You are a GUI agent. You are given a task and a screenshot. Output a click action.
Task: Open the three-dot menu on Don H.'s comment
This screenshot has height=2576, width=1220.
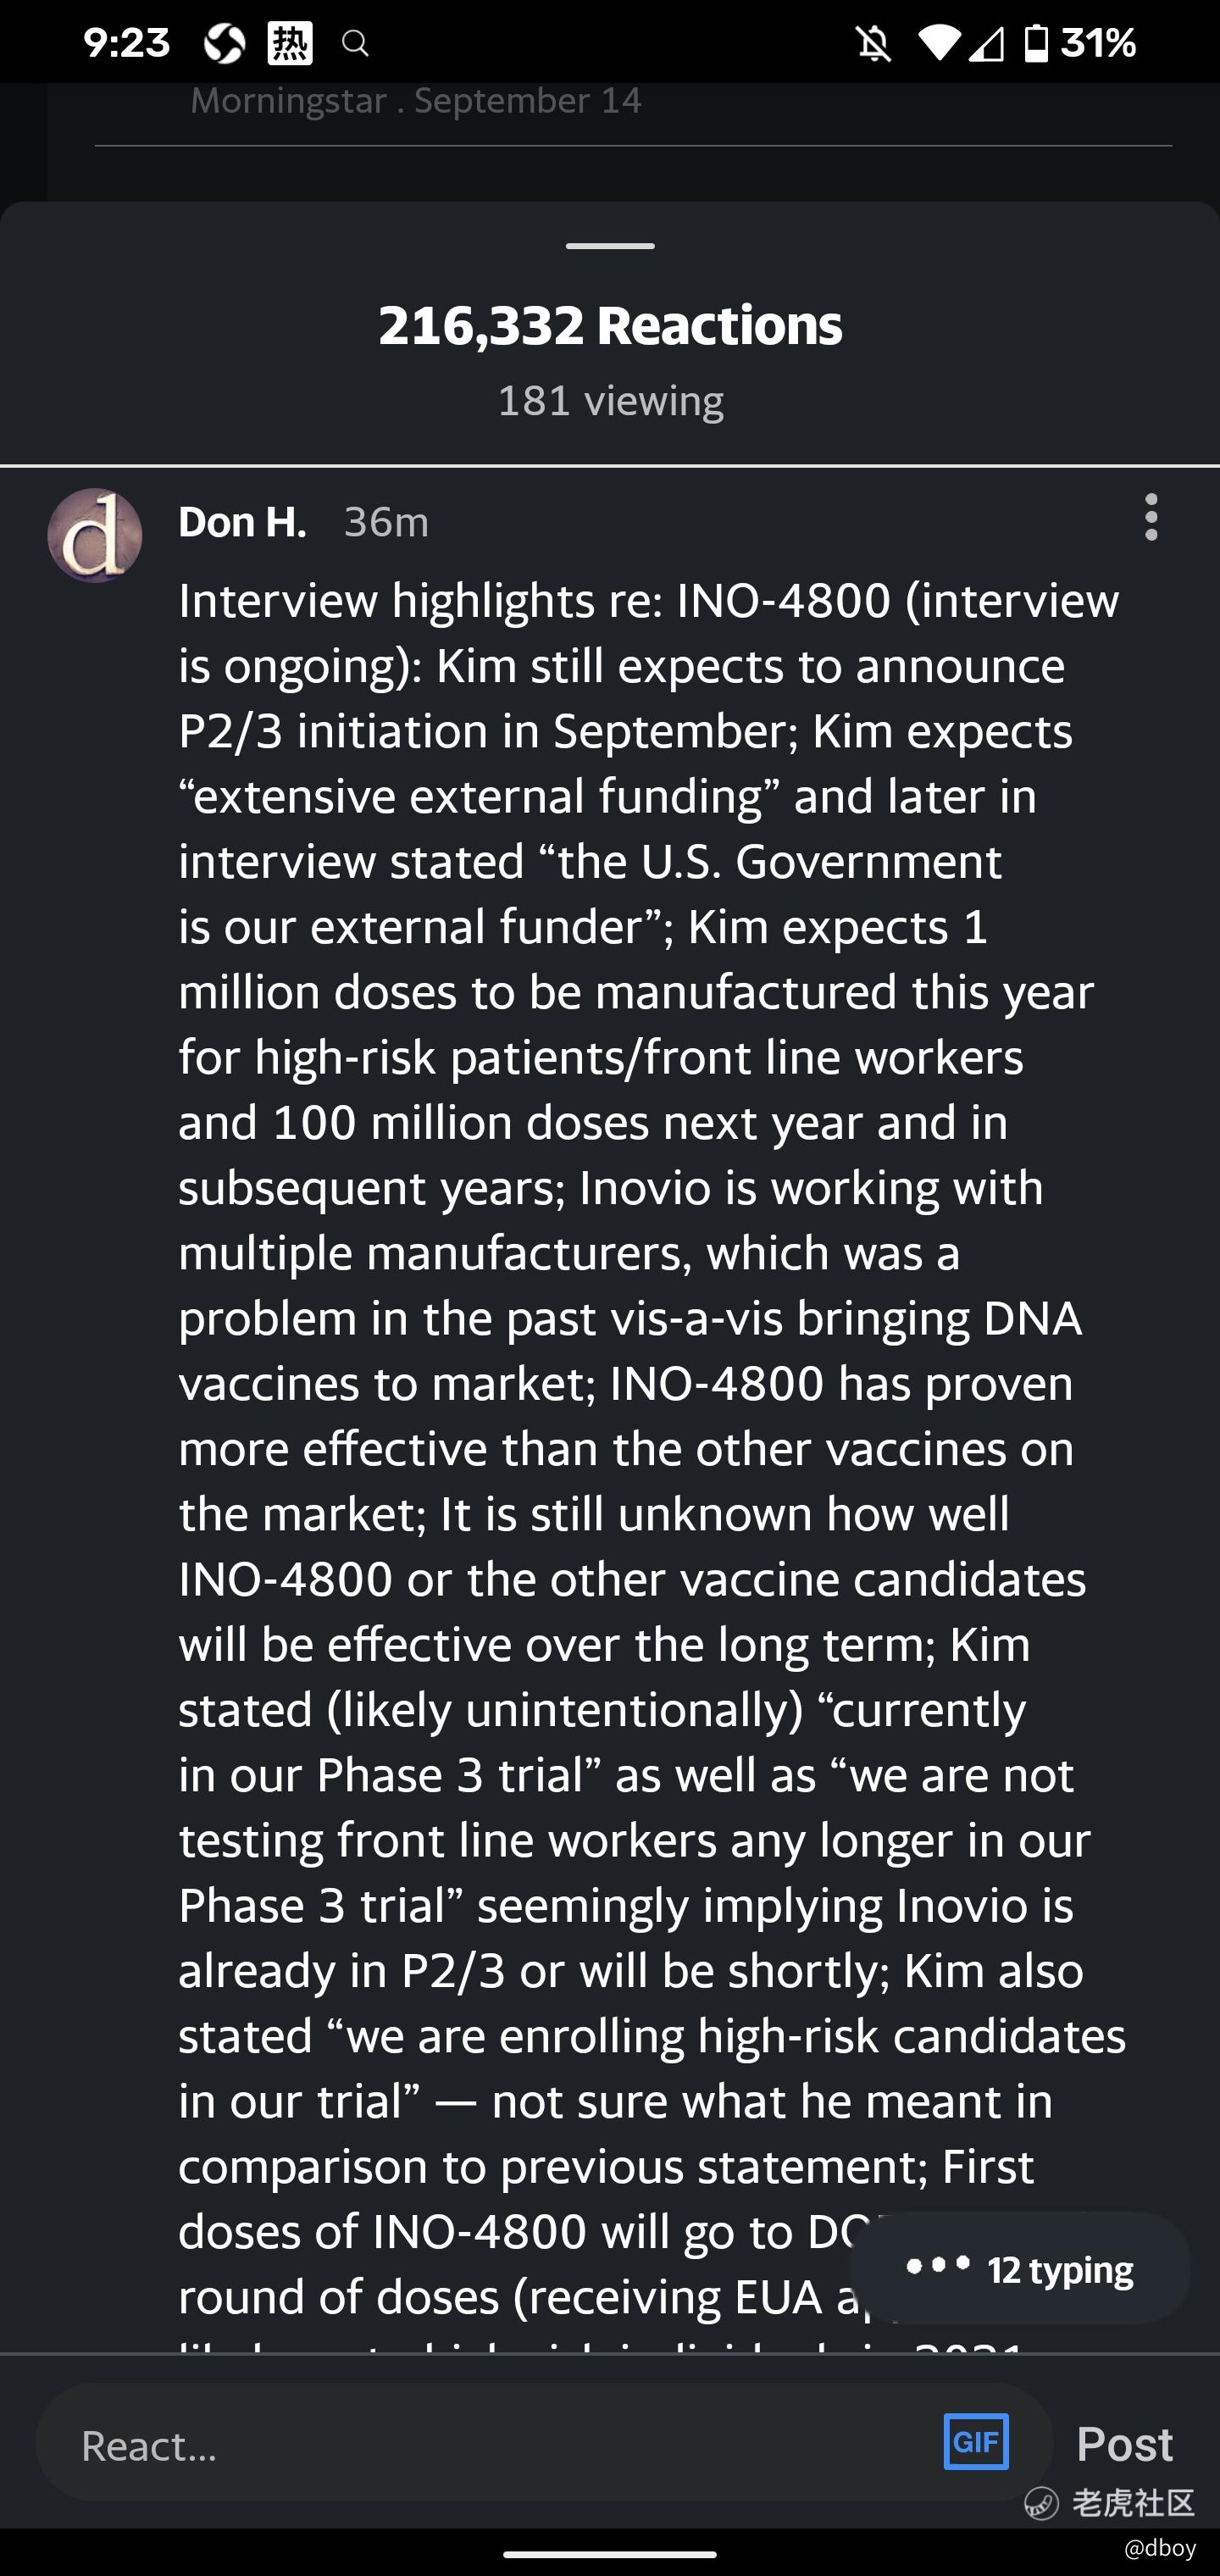1151,517
